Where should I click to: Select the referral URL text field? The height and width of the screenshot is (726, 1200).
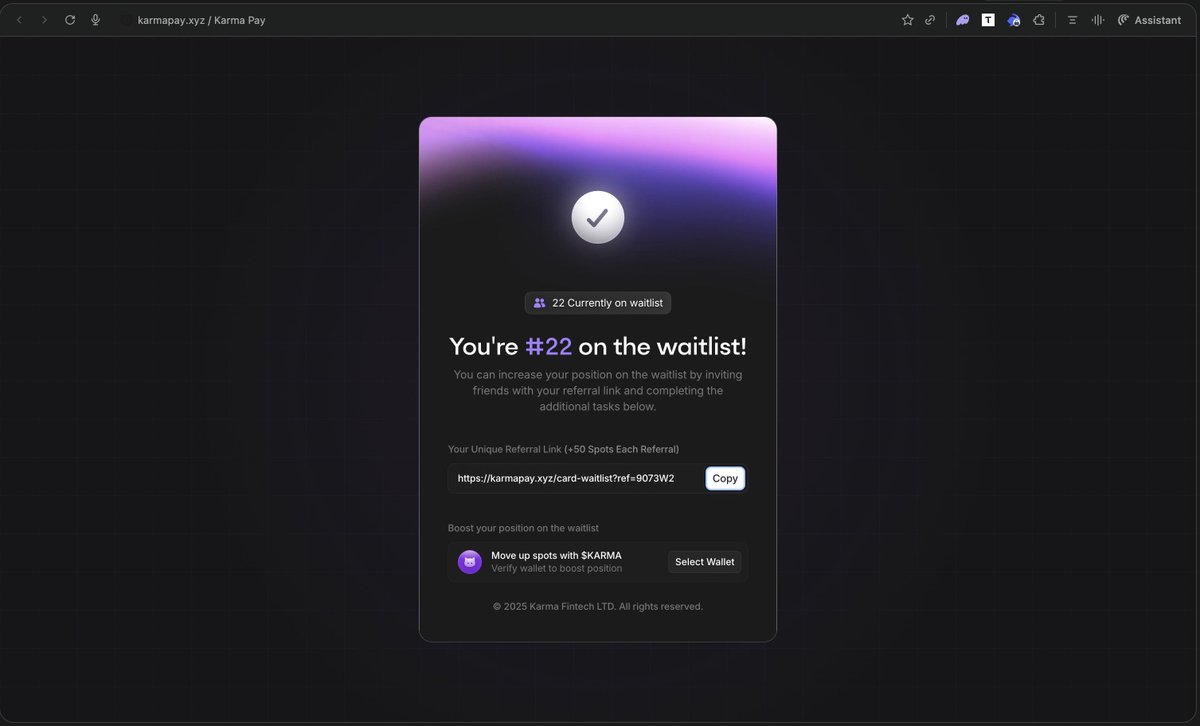point(570,478)
